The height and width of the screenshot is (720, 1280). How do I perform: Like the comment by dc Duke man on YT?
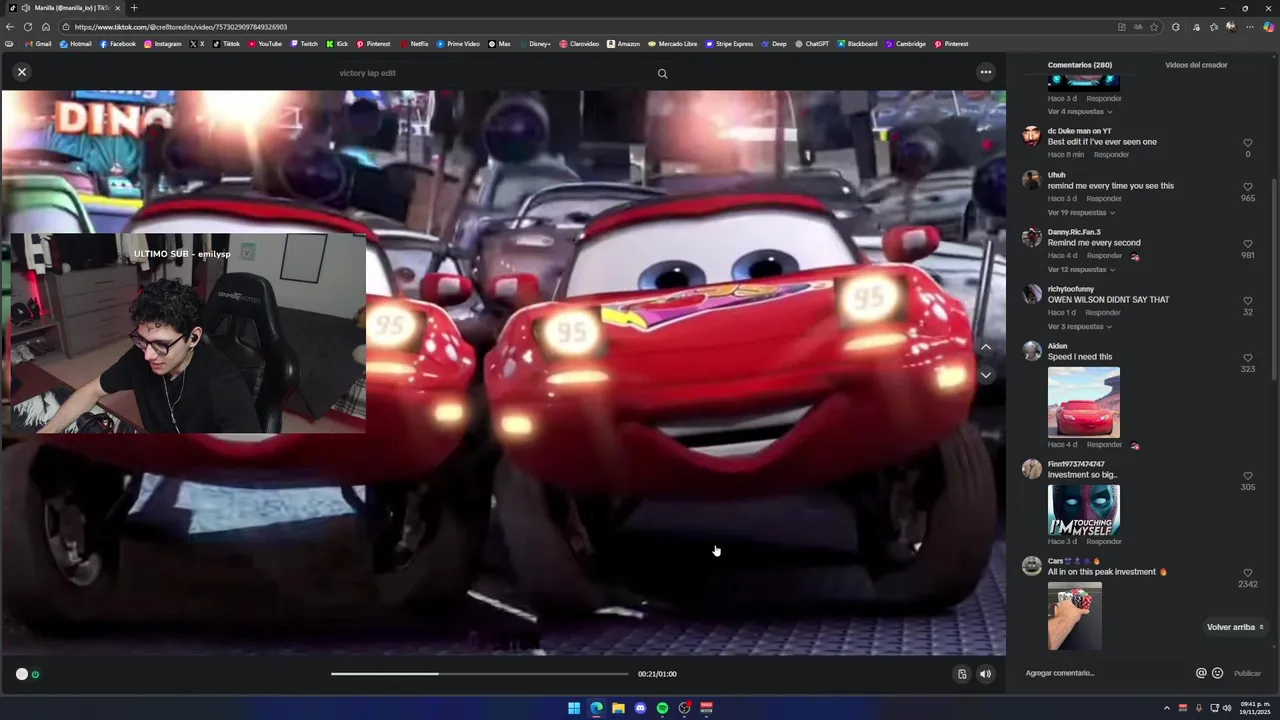tap(1247, 143)
